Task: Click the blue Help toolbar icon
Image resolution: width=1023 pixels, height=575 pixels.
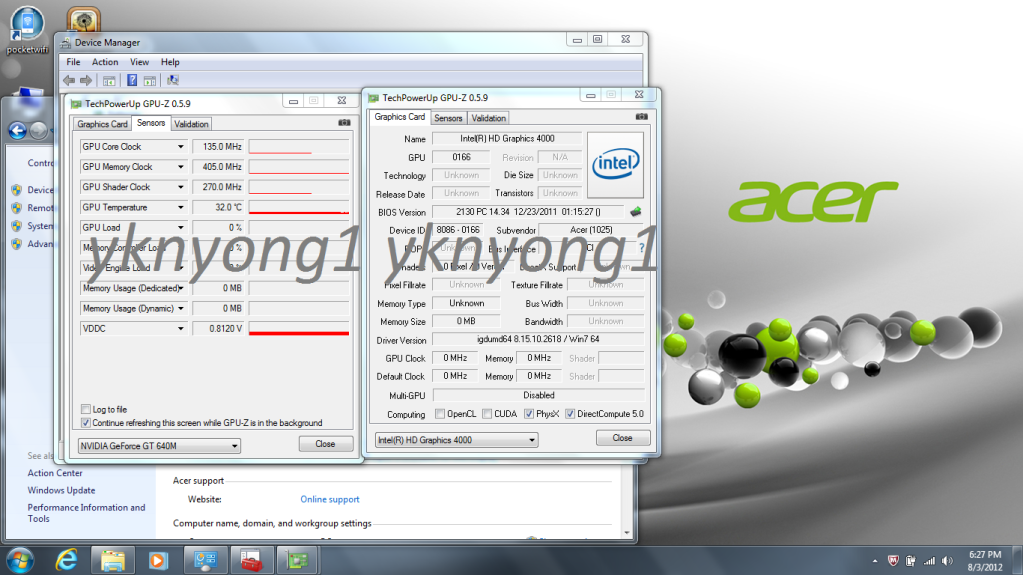Action: tap(132, 80)
